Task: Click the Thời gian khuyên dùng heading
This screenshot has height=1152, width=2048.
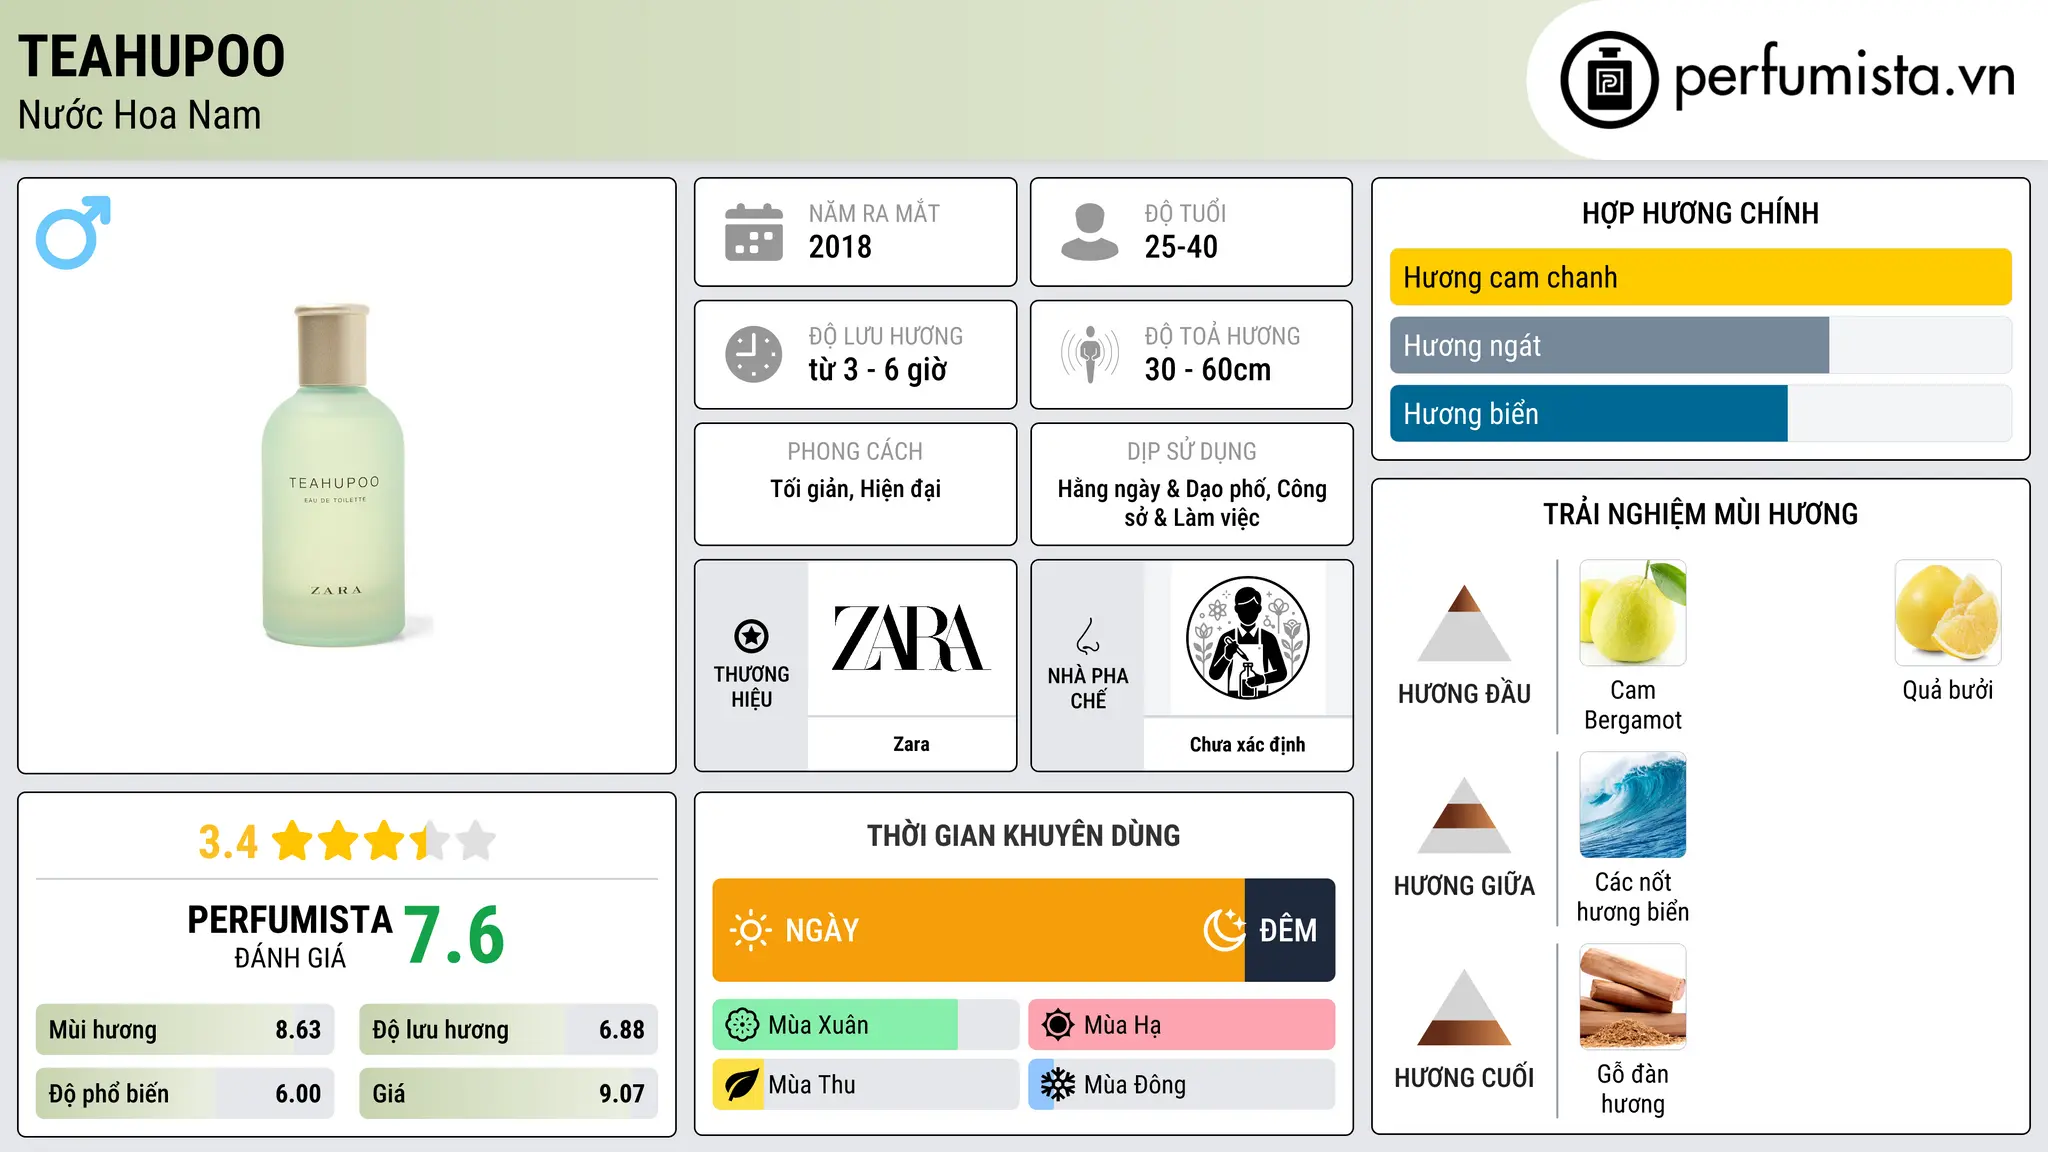Action: click(x=1023, y=835)
